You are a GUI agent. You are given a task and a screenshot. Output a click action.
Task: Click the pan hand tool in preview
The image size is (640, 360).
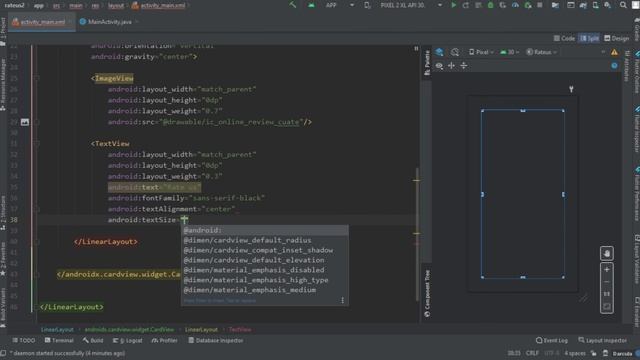click(x=607, y=253)
